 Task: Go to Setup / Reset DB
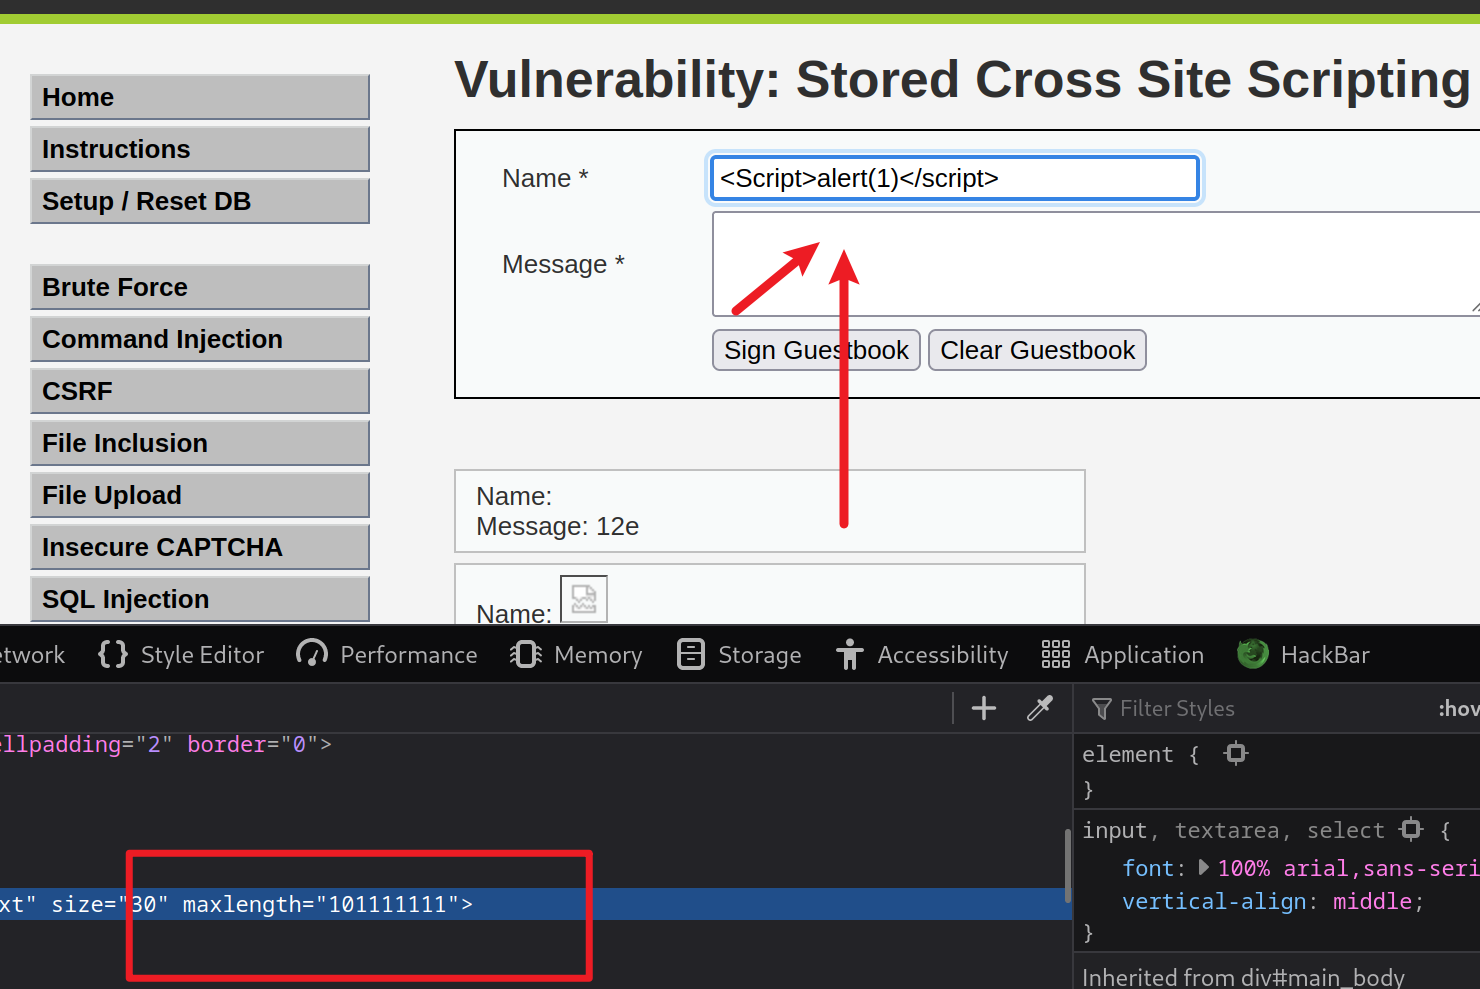click(x=200, y=201)
